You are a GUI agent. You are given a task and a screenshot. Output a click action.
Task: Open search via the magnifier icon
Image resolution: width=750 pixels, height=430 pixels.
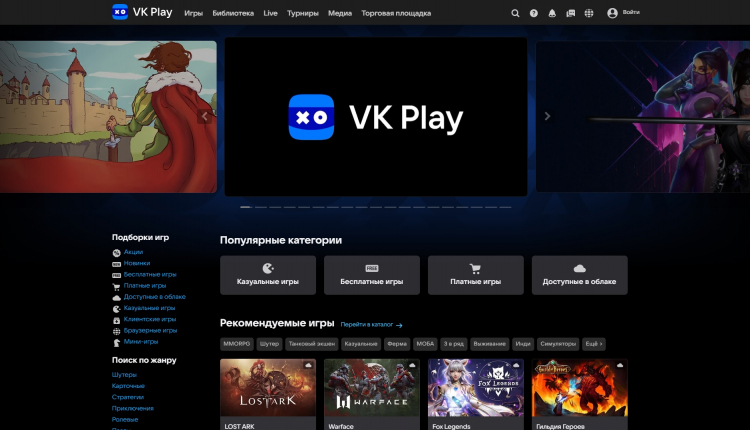[515, 13]
